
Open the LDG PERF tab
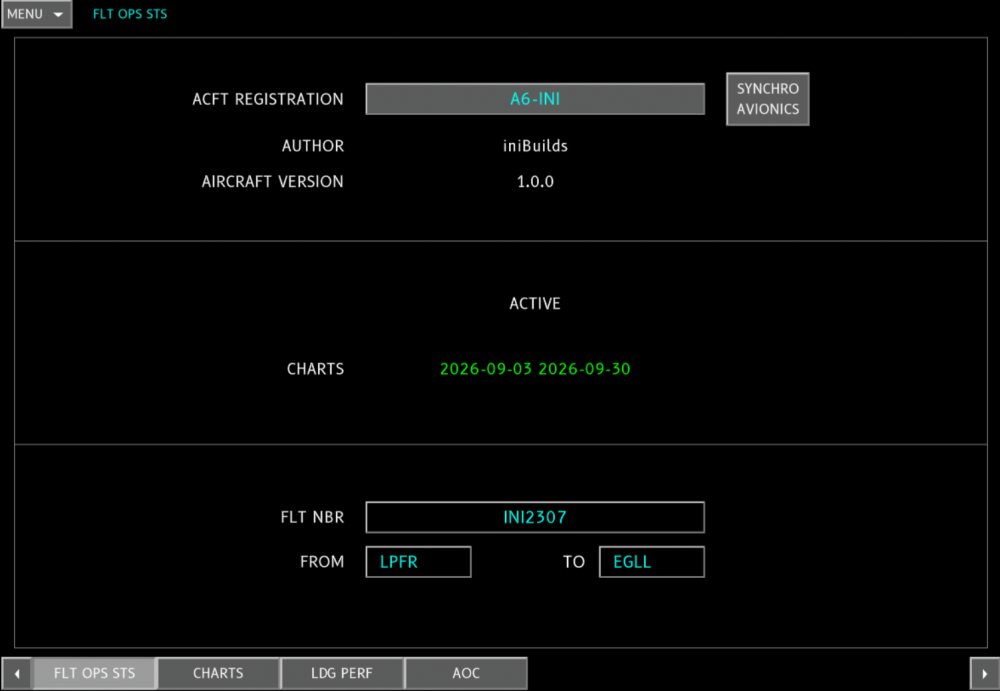pos(342,674)
